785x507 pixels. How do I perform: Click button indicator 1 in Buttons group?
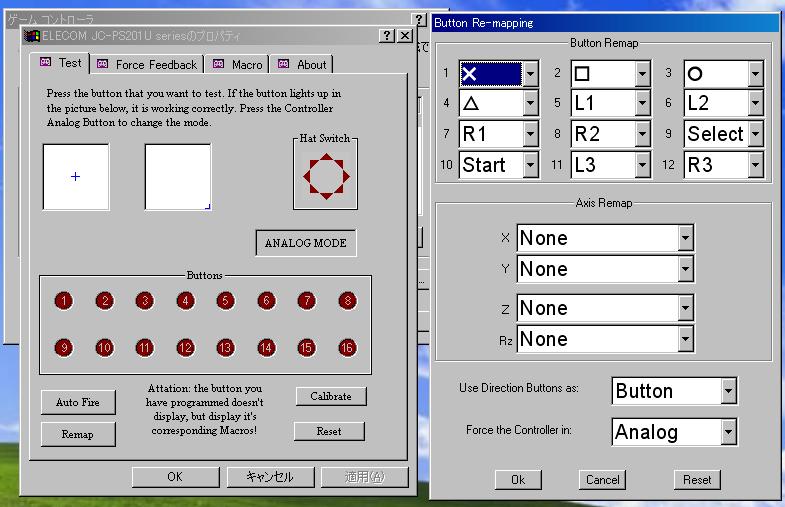tap(64, 301)
